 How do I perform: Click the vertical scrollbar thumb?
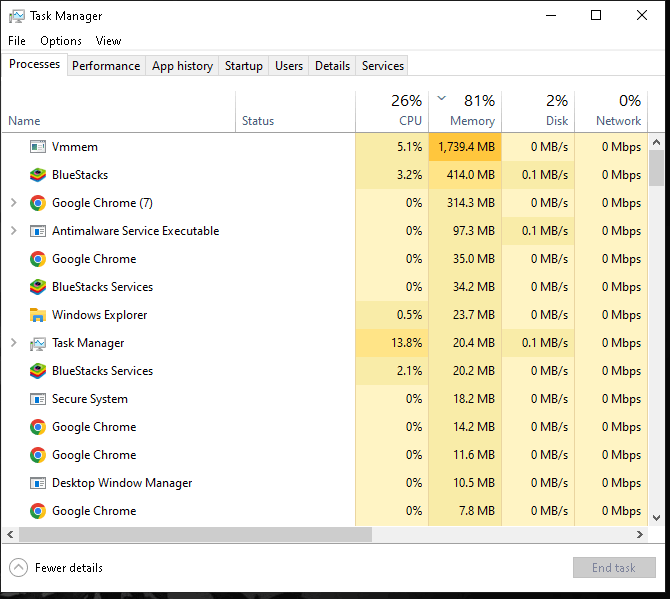click(656, 168)
